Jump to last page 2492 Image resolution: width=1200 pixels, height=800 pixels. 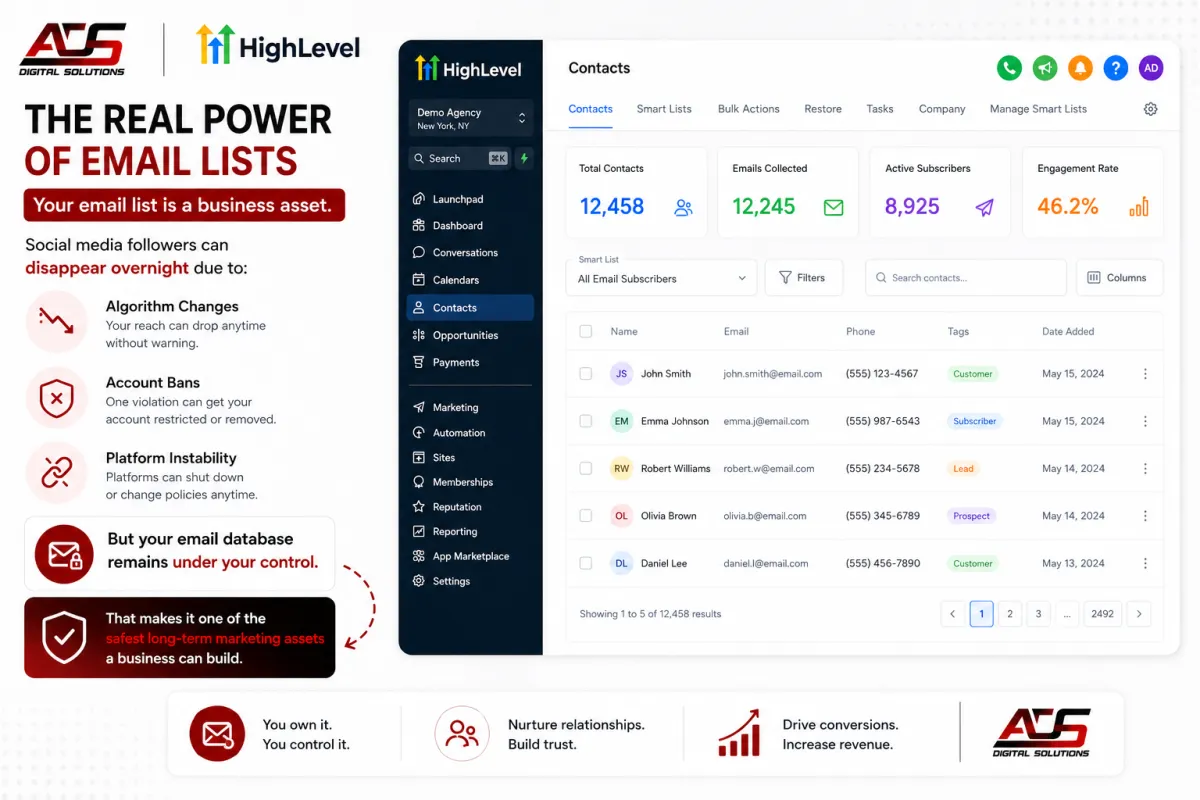tap(1103, 614)
